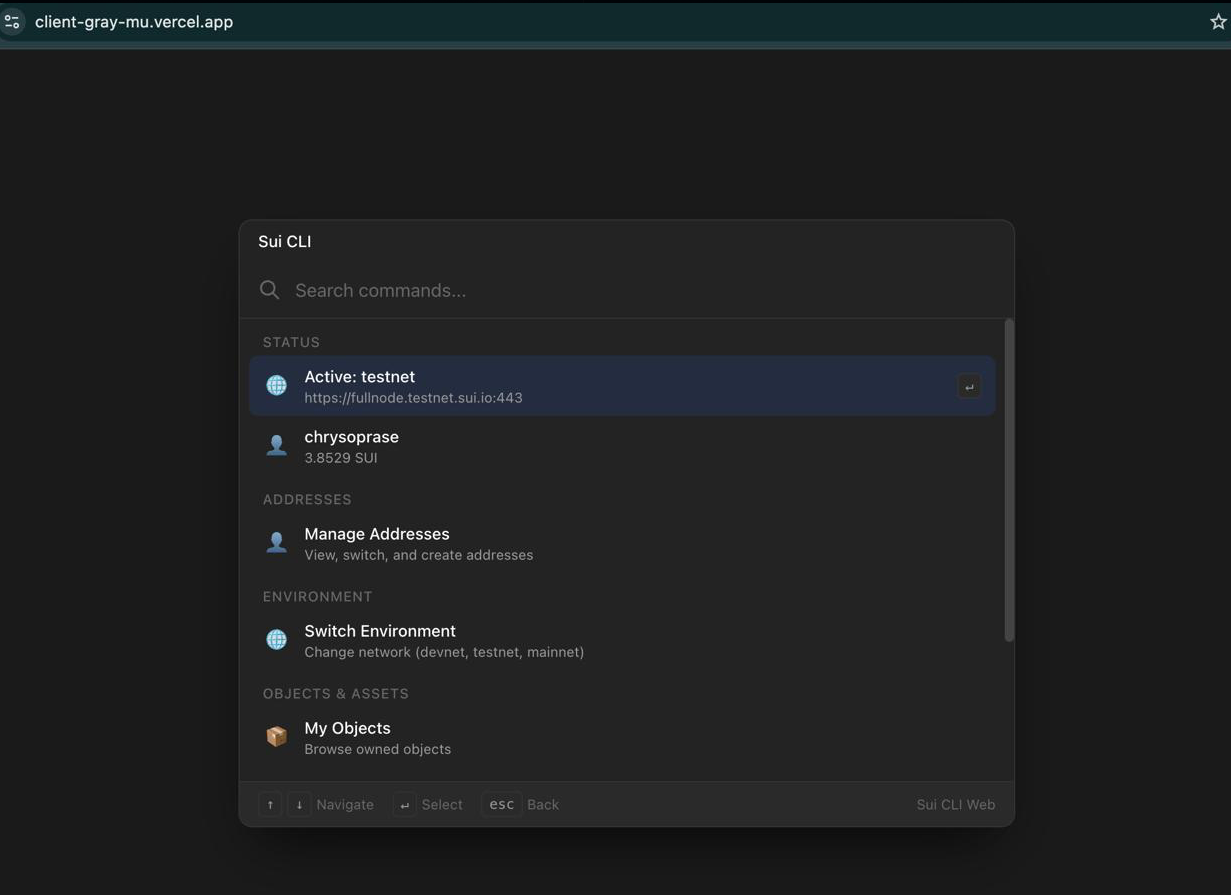This screenshot has width=1231, height=895.
Task: Click the down-arrow navigation key hint
Action: pos(299,803)
